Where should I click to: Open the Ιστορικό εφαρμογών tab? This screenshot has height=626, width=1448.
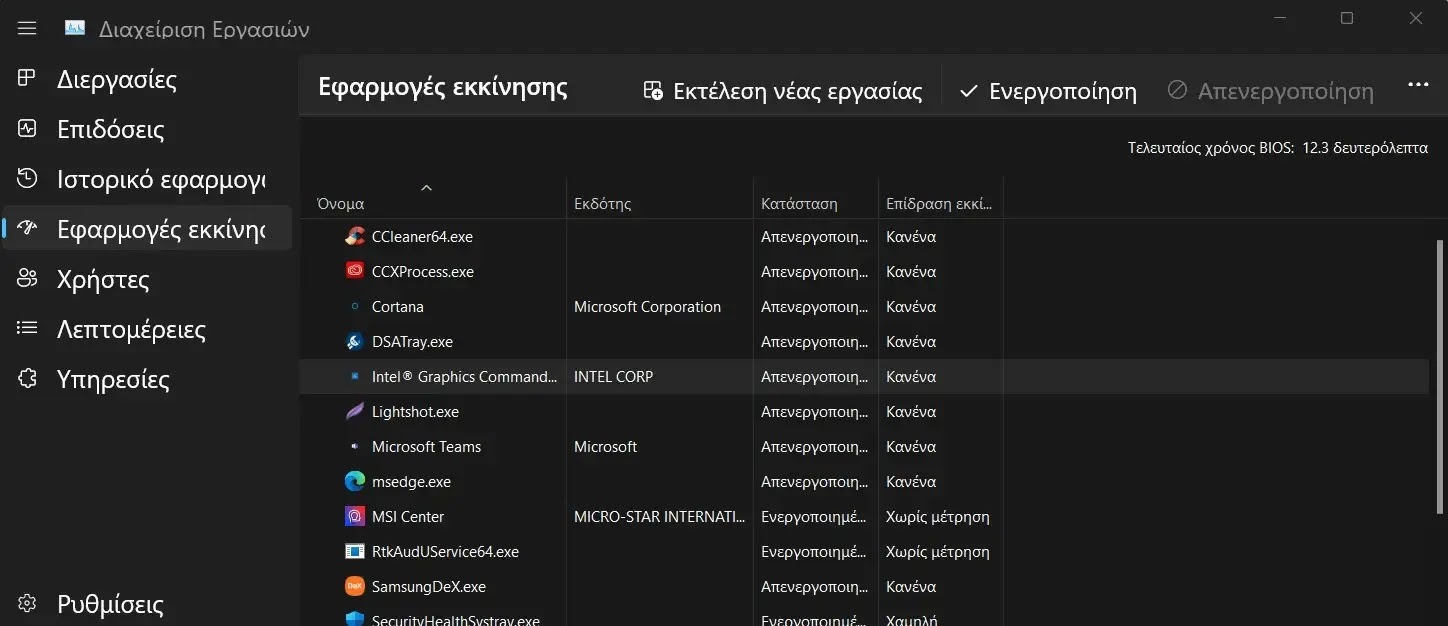pos(147,179)
